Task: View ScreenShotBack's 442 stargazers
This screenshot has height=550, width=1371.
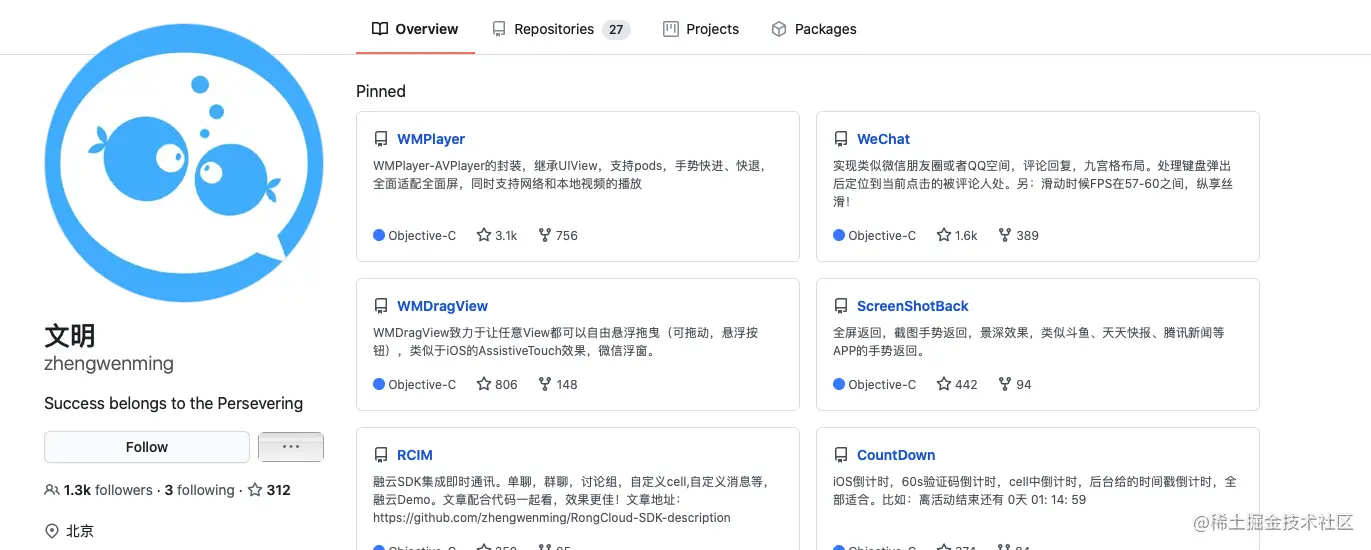Action: pyautogui.click(x=957, y=384)
